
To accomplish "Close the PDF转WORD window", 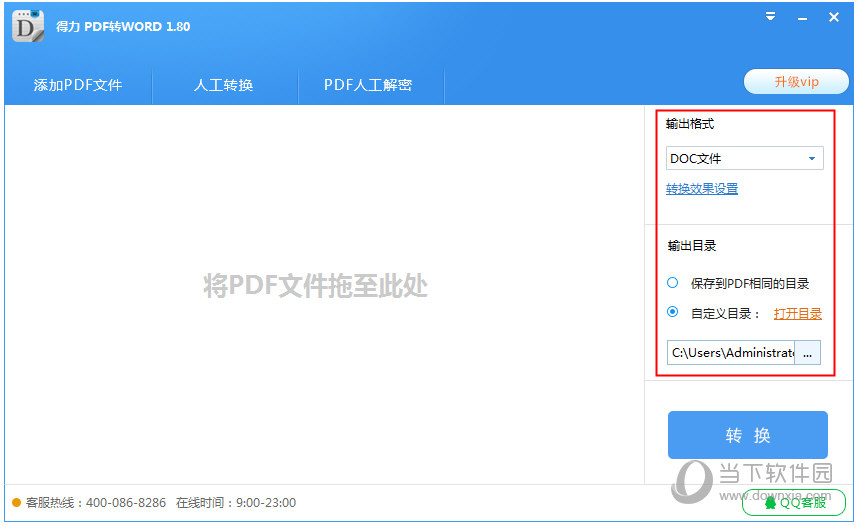I will tap(834, 17).
